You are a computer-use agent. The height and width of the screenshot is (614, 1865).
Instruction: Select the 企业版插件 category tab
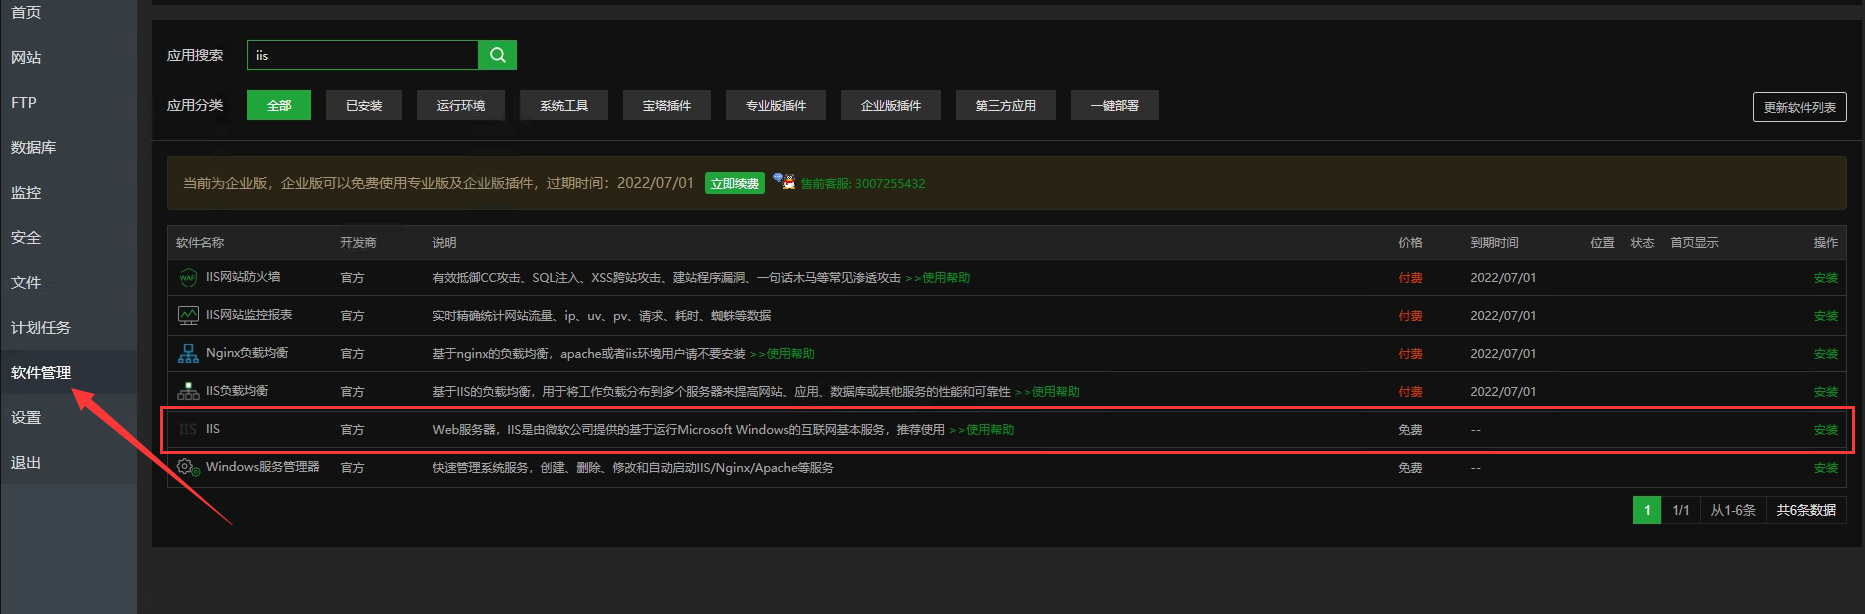pyautogui.click(x=891, y=105)
